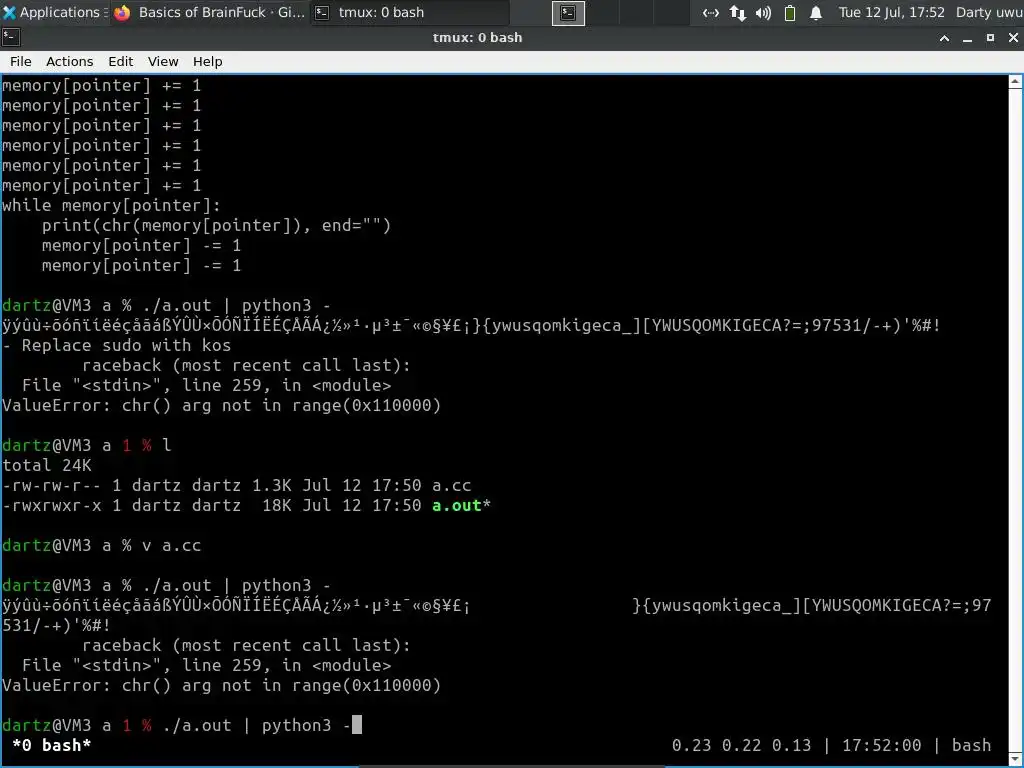
Task: Click the a.out* filename in the listing
Action: coord(461,505)
